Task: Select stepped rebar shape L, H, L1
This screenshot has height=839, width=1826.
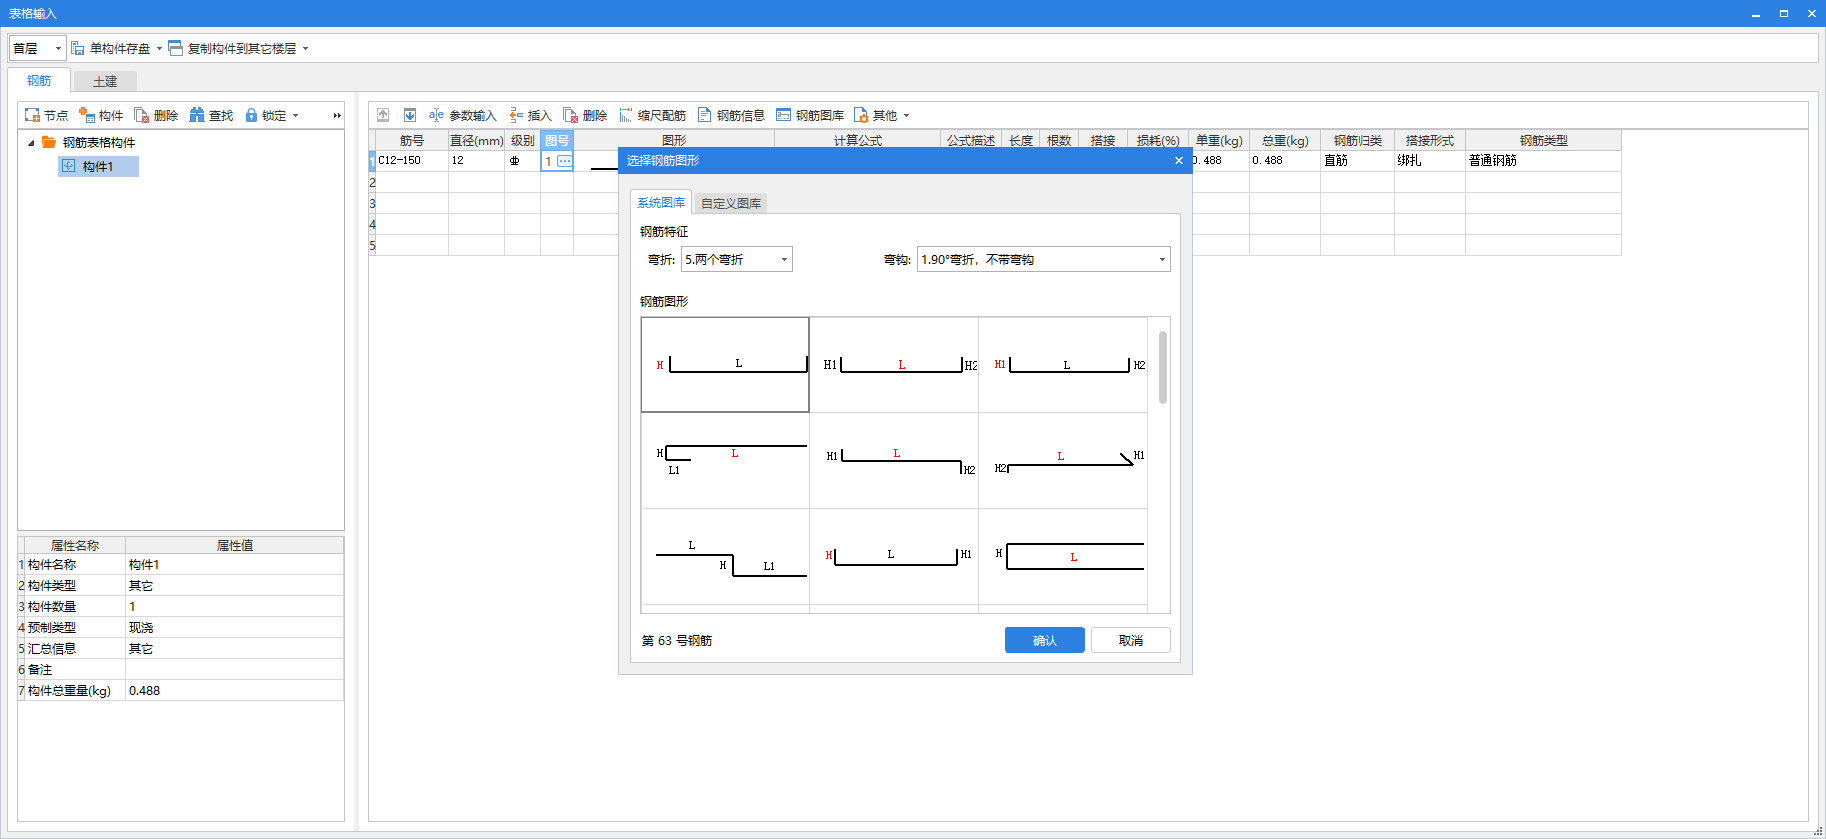Action: click(x=725, y=556)
